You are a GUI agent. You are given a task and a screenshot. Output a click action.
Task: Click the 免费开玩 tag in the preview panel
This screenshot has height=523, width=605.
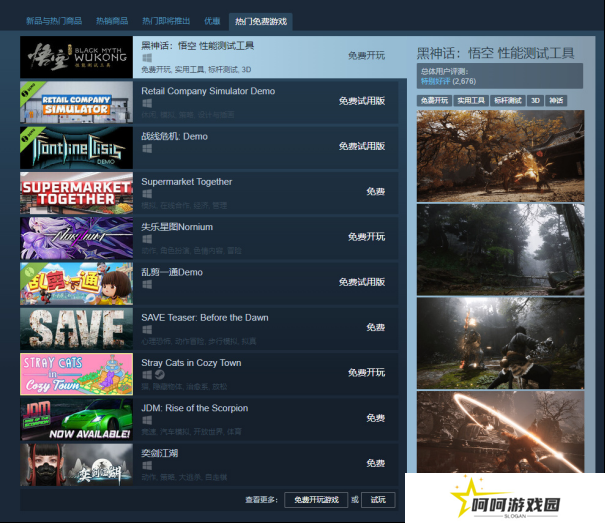[x=434, y=101]
